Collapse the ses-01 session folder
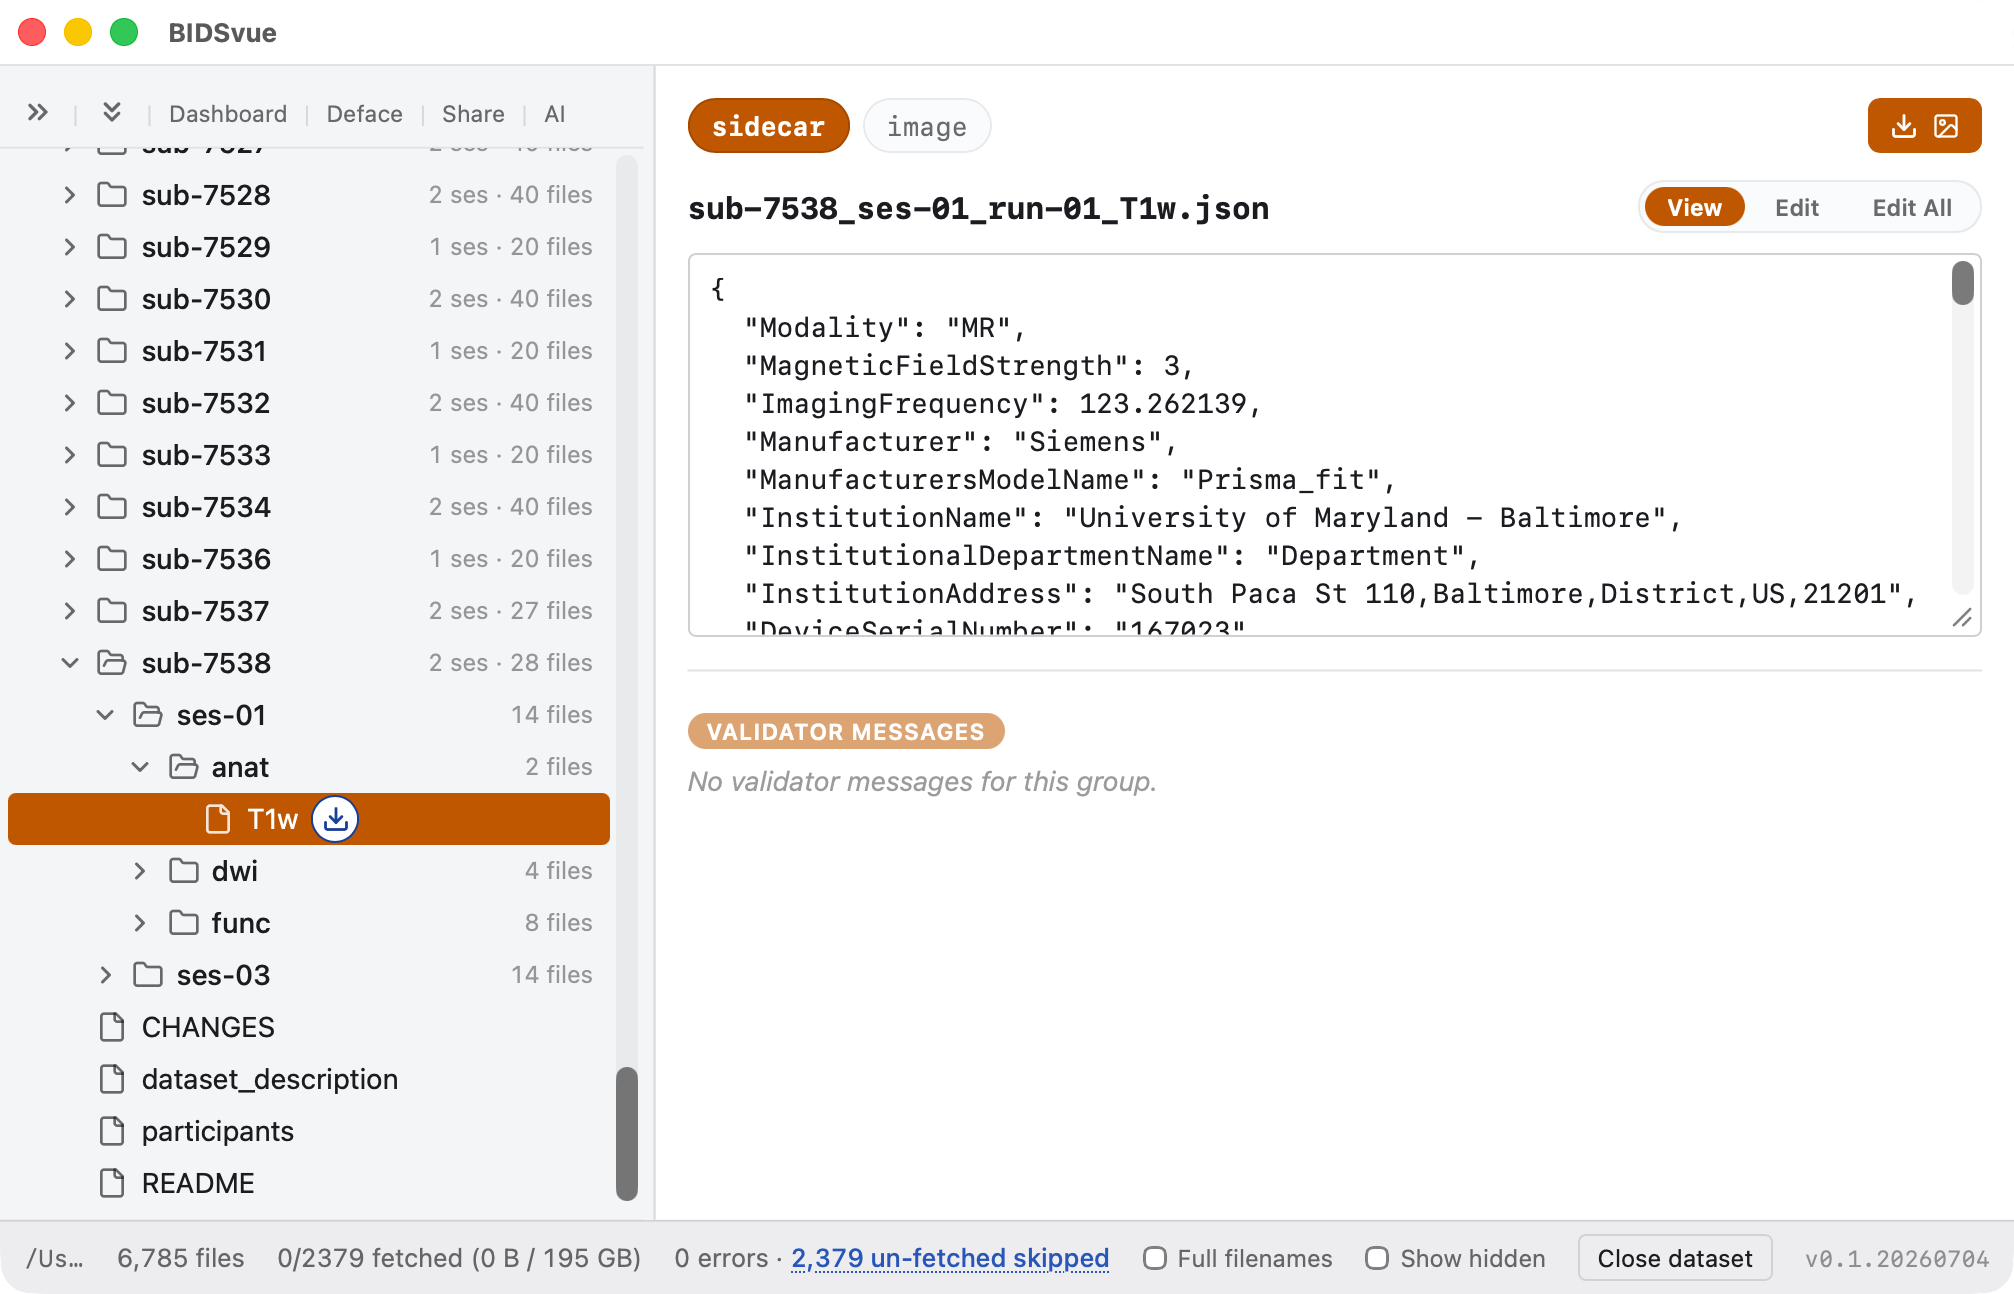The height and width of the screenshot is (1294, 2014). tap(105, 715)
